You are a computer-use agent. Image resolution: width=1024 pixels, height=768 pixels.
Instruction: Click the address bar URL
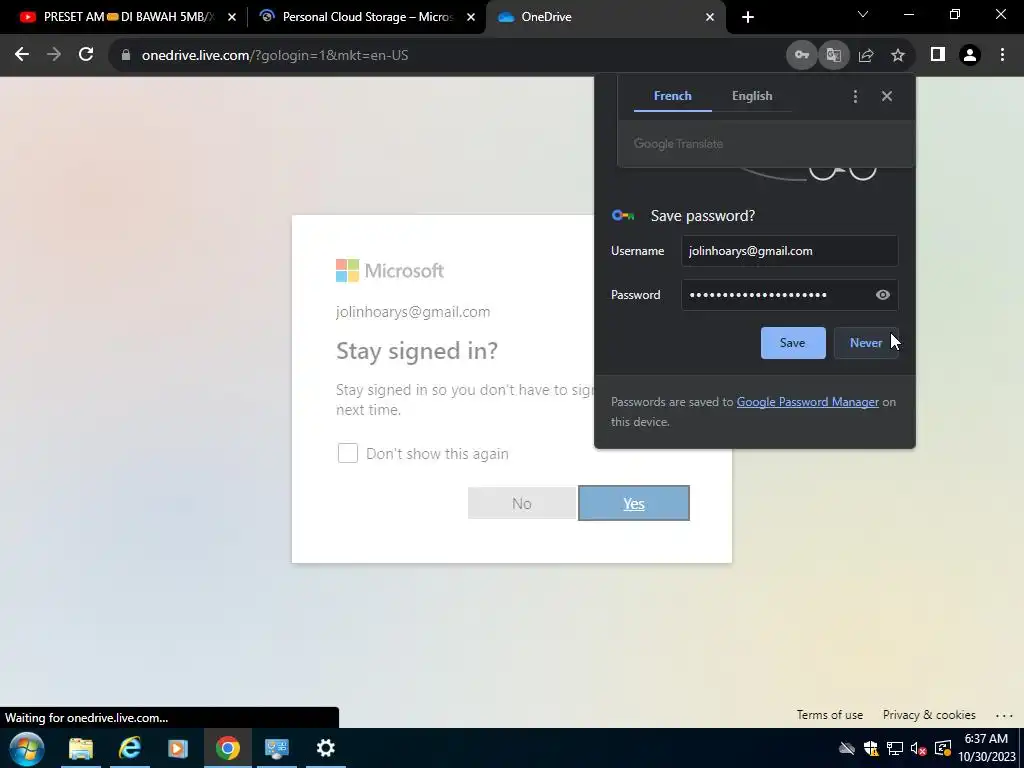[275, 56]
